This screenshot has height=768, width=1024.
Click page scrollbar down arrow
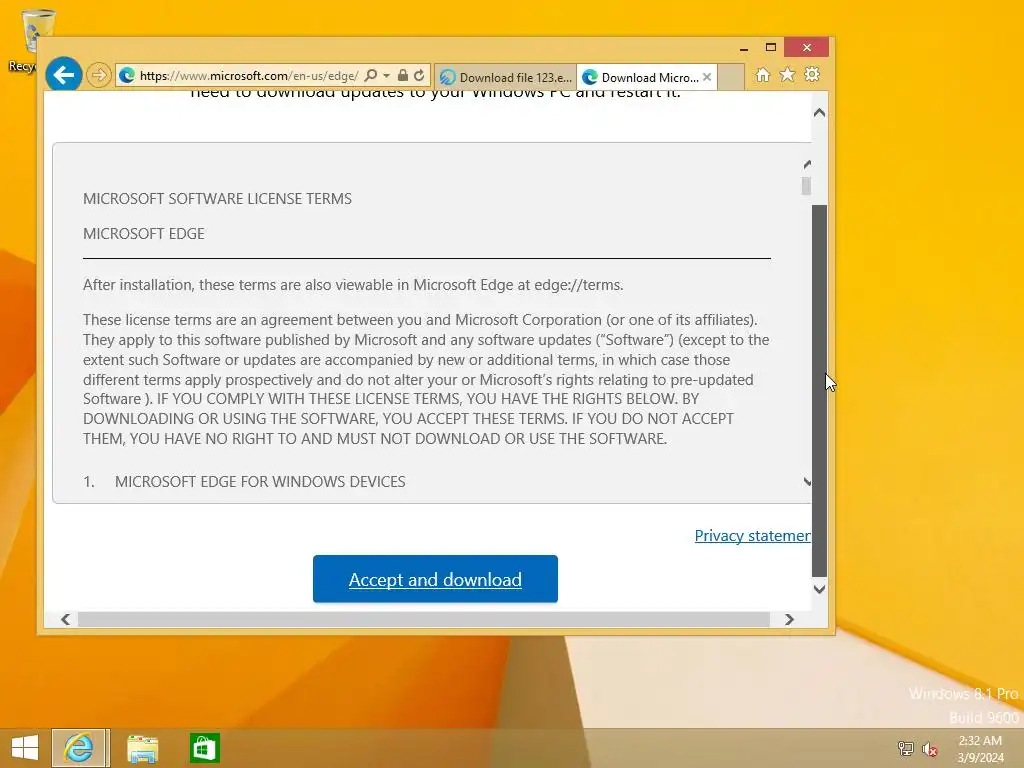pos(820,589)
